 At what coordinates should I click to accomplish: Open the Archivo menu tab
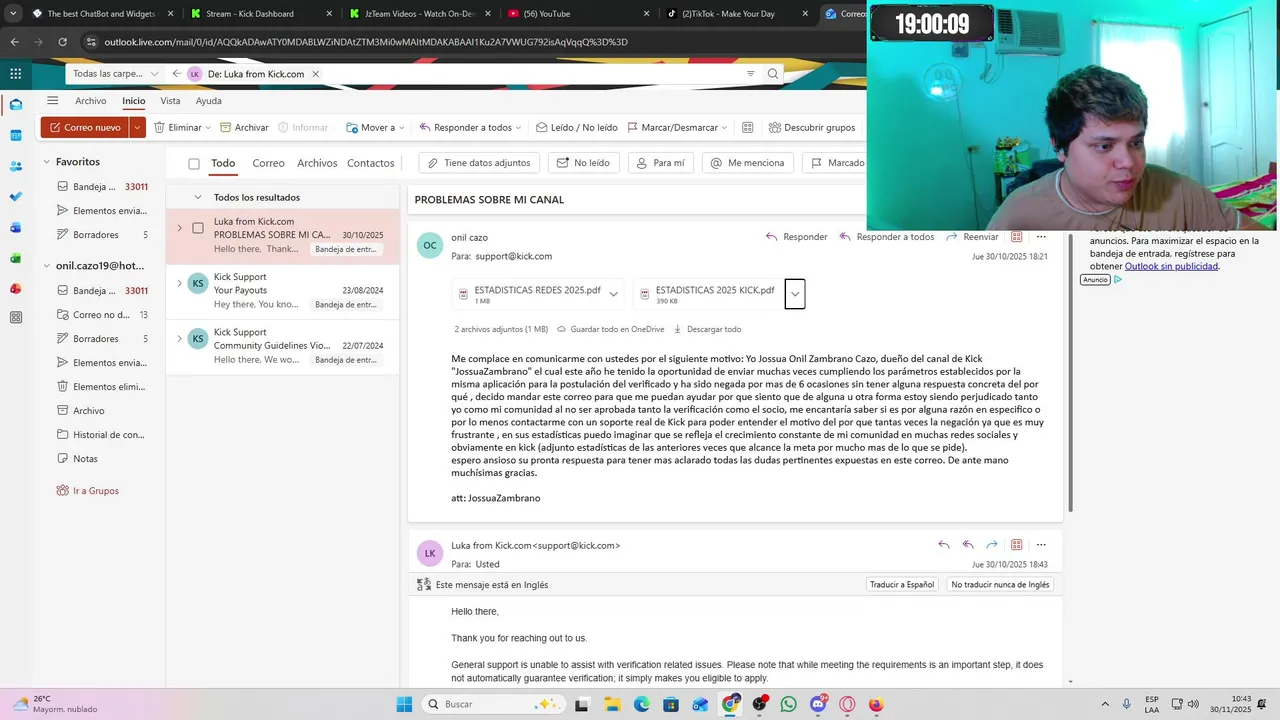click(x=90, y=101)
